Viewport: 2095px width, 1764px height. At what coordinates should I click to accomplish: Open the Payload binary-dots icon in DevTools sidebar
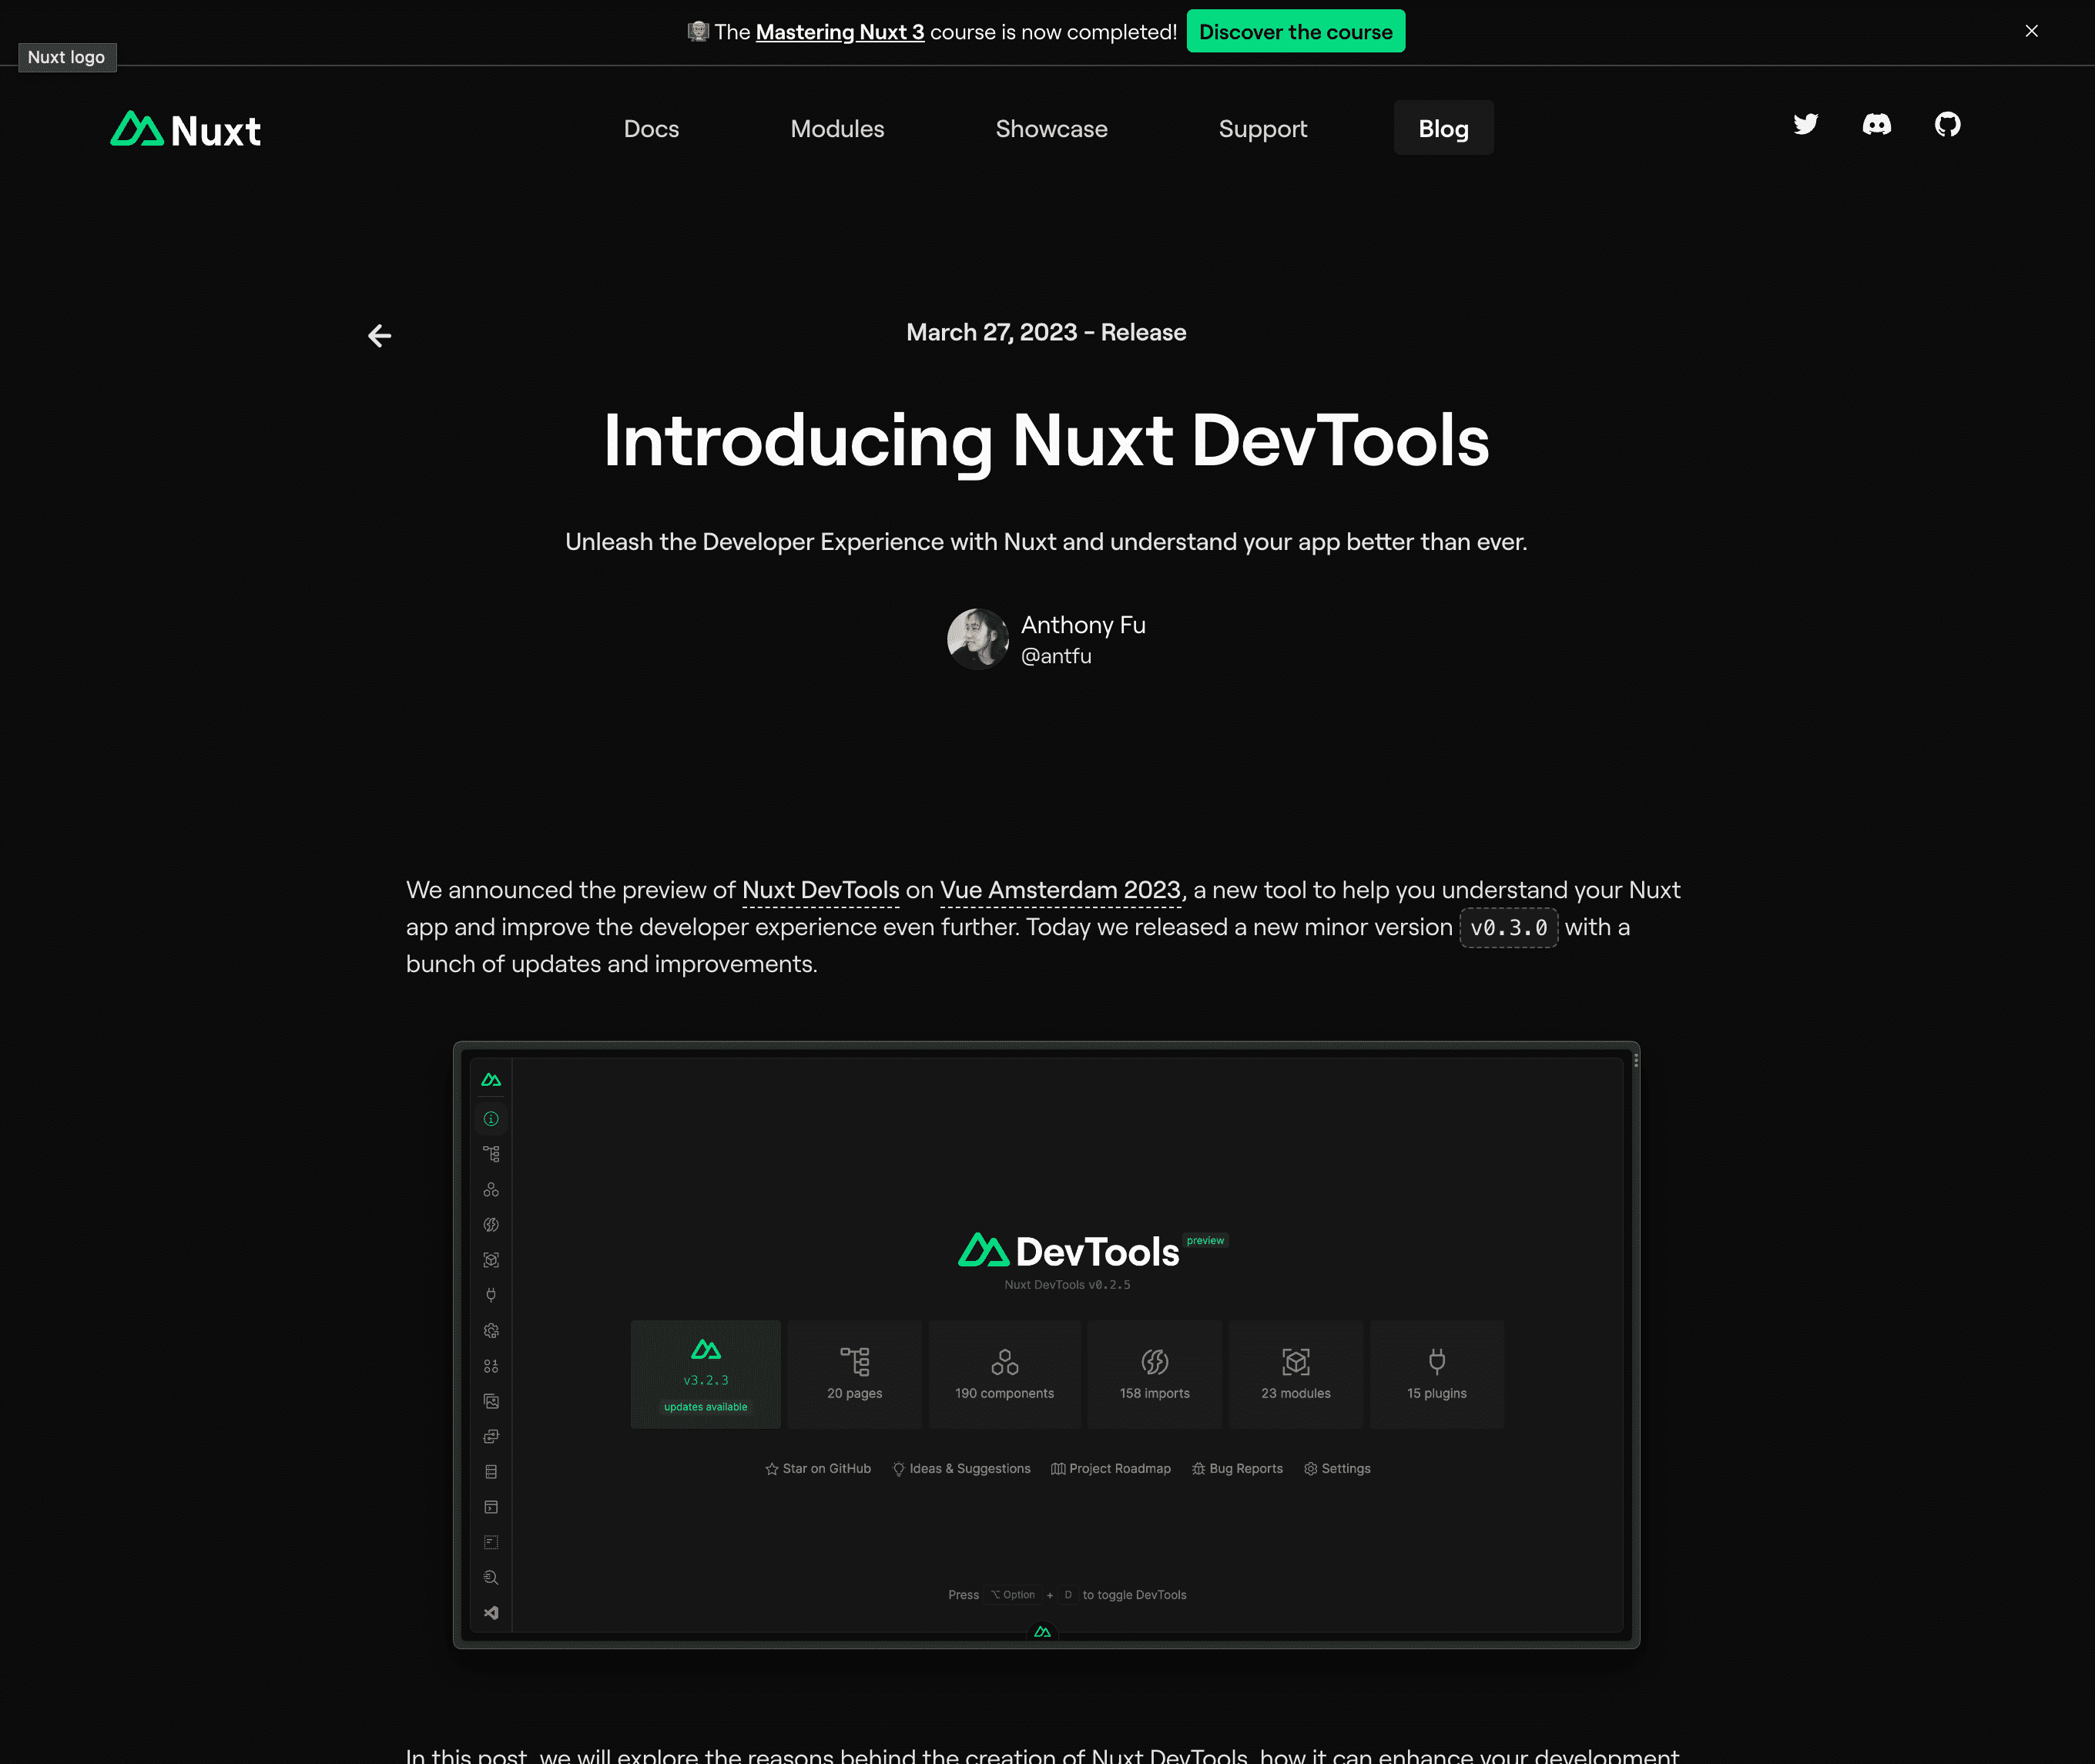(491, 1366)
